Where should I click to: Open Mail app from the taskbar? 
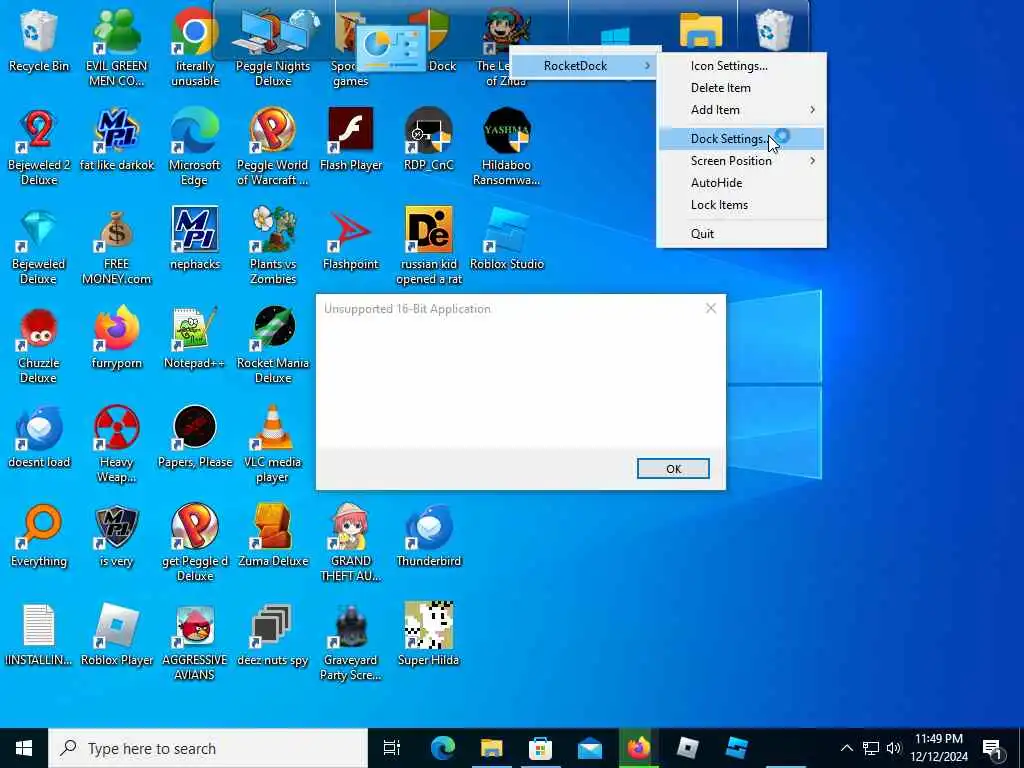pos(590,748)
